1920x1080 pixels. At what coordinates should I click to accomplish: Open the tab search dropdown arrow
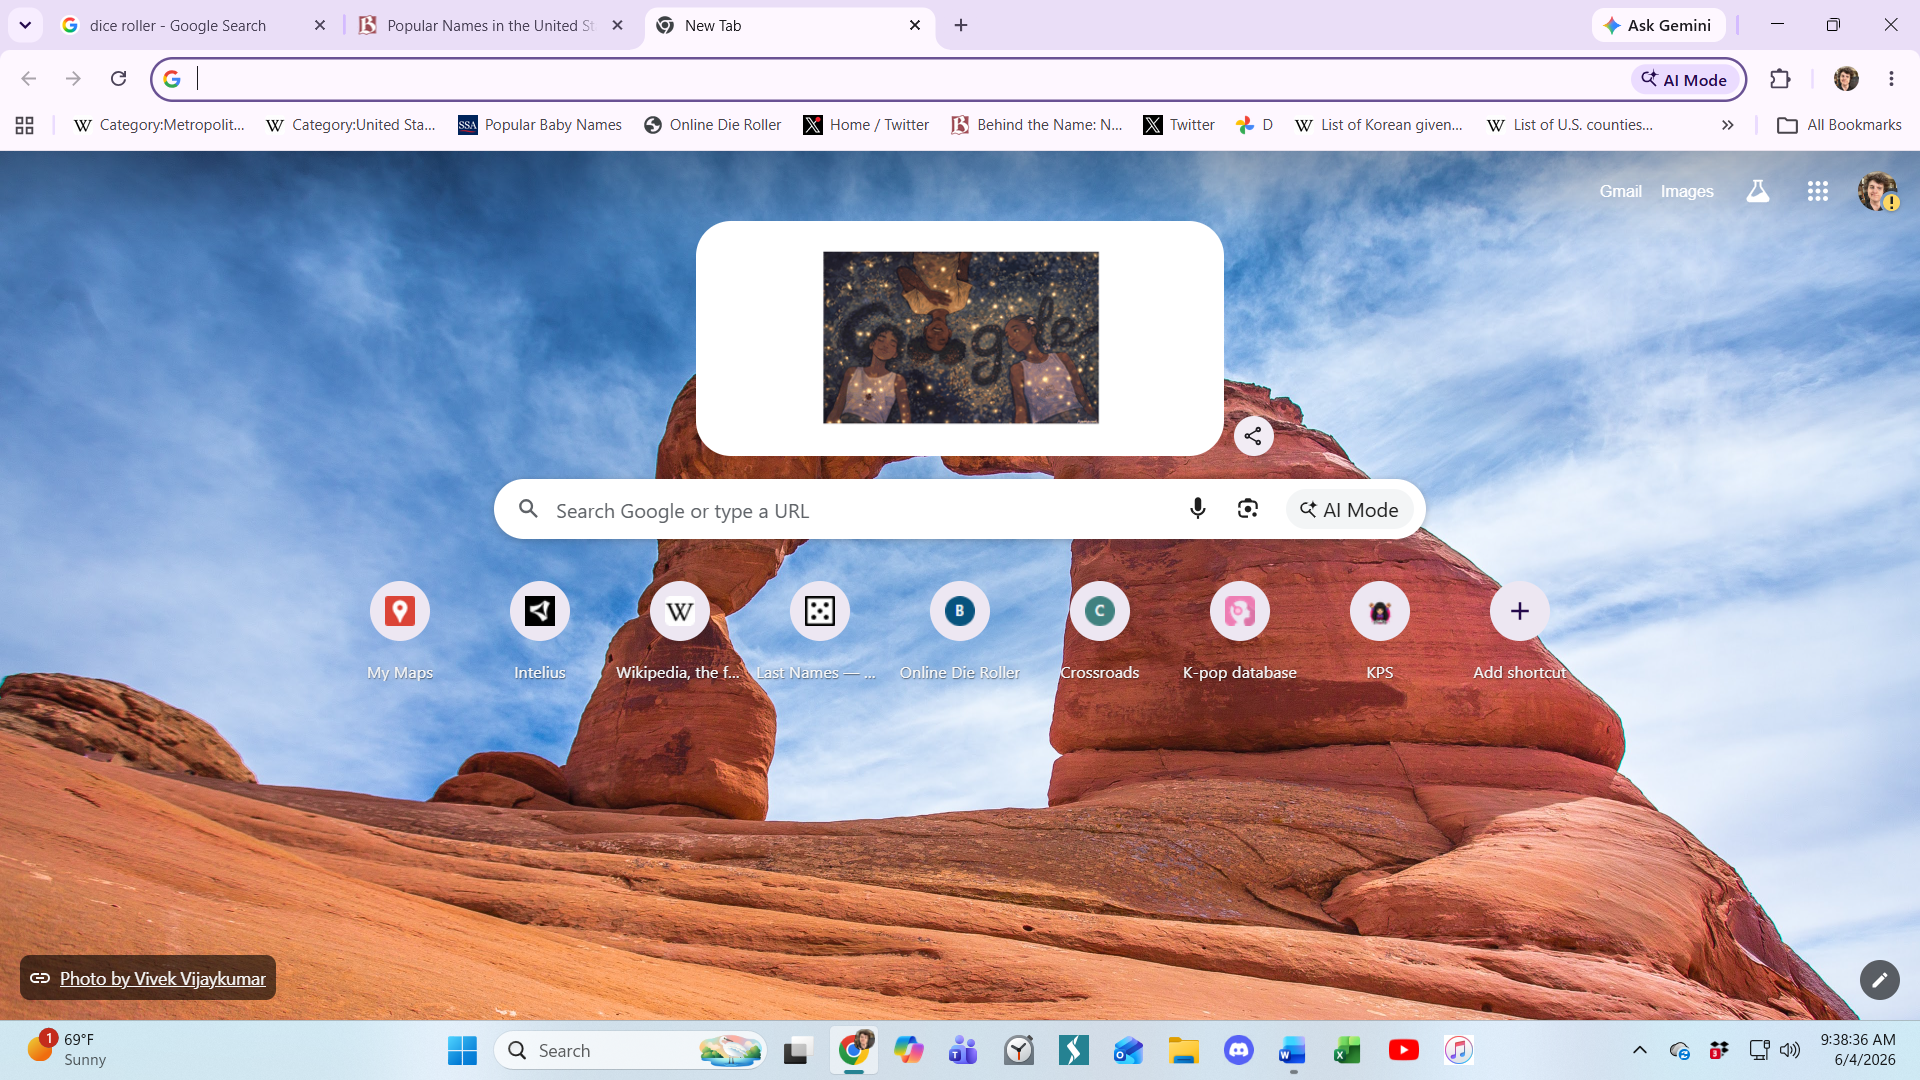coord(25,25)
